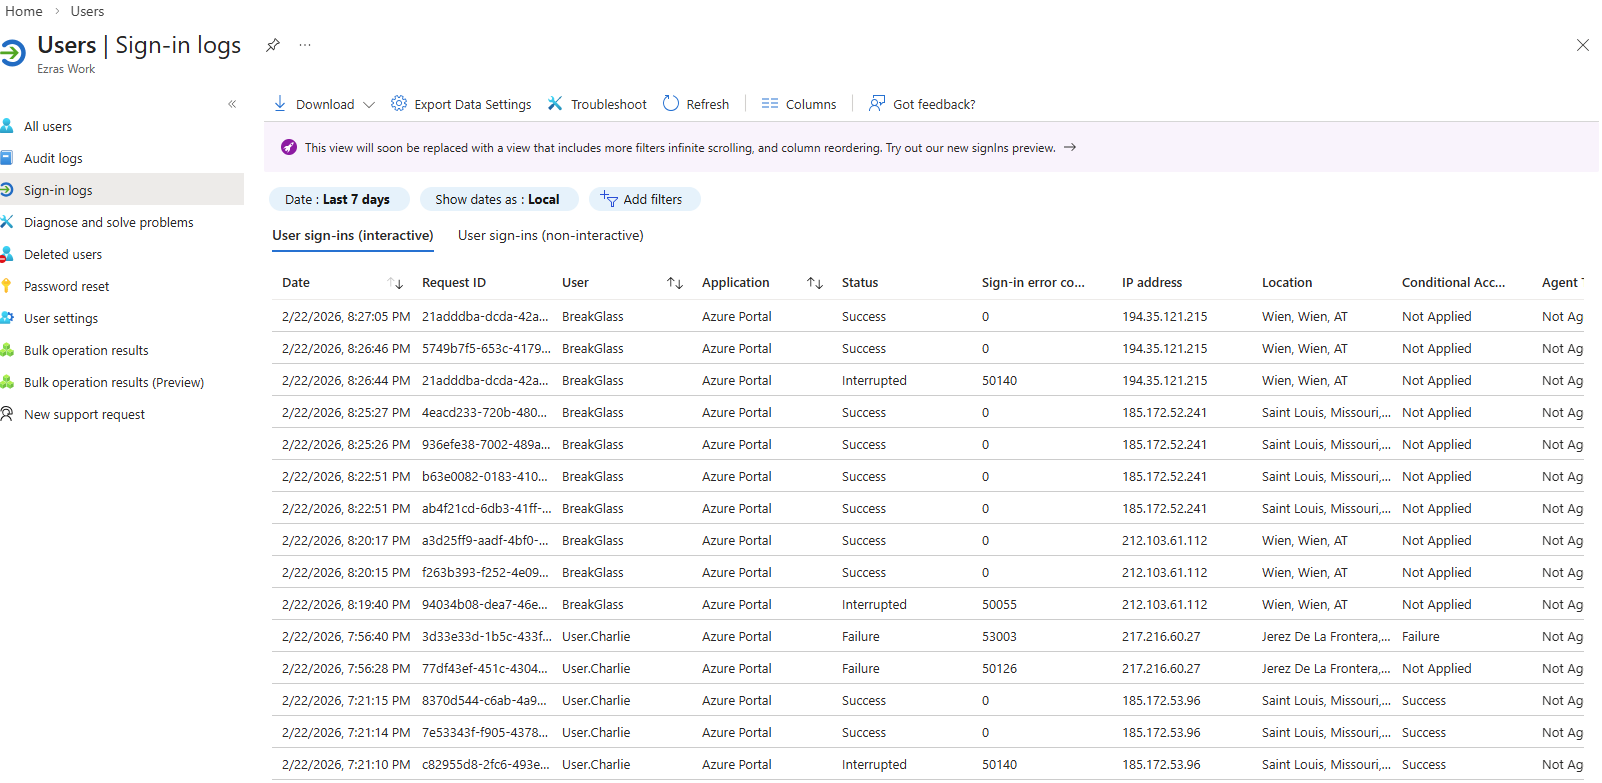Screen dimensions: 1602x783
Task: Open request 4eacd233-720b-480 row
Action: pyautogui.click(x=928, y=412)
